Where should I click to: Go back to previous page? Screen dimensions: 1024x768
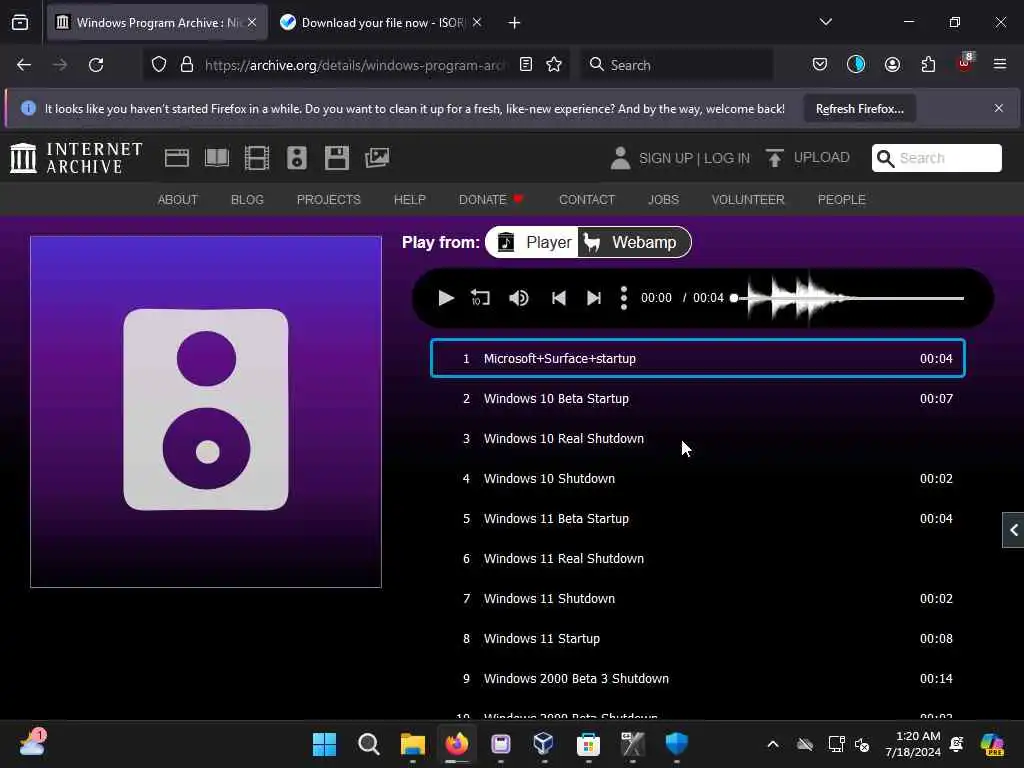coord(24,65)
